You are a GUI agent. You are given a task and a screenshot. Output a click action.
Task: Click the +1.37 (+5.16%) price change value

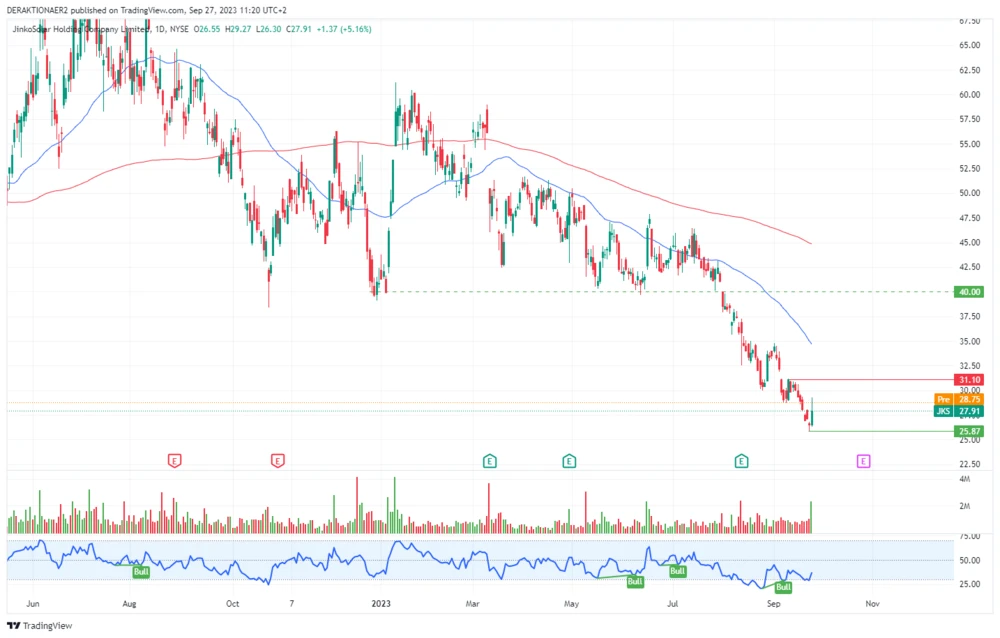pyautogui.click(x=343, y=29)
